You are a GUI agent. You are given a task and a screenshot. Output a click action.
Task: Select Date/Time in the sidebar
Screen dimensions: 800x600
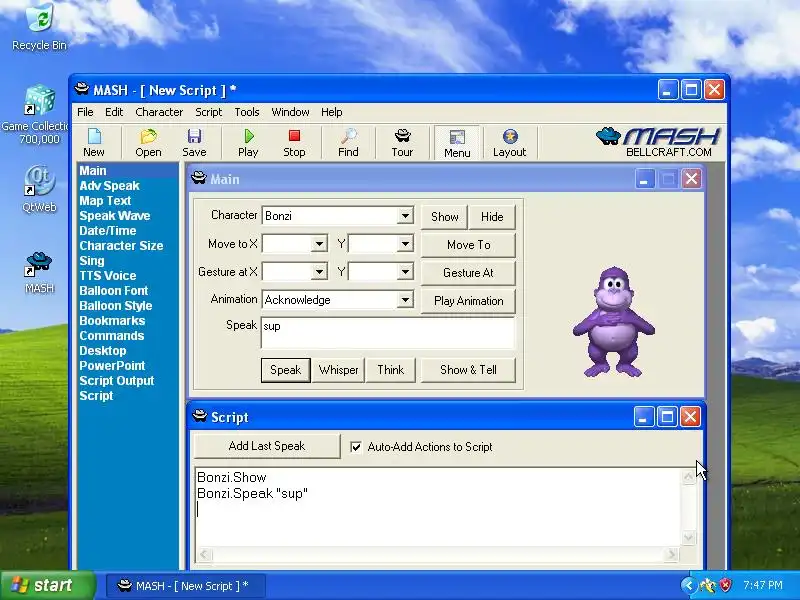[108, 231]
